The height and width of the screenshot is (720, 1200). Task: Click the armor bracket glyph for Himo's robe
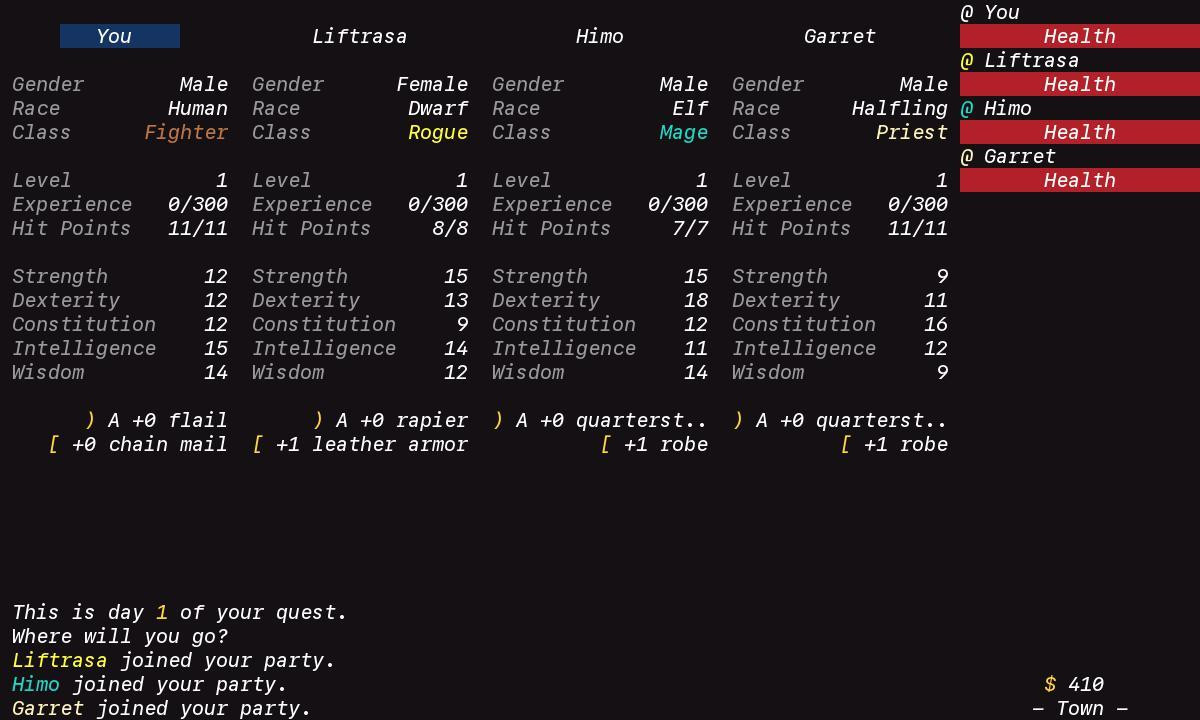(606, 445)
